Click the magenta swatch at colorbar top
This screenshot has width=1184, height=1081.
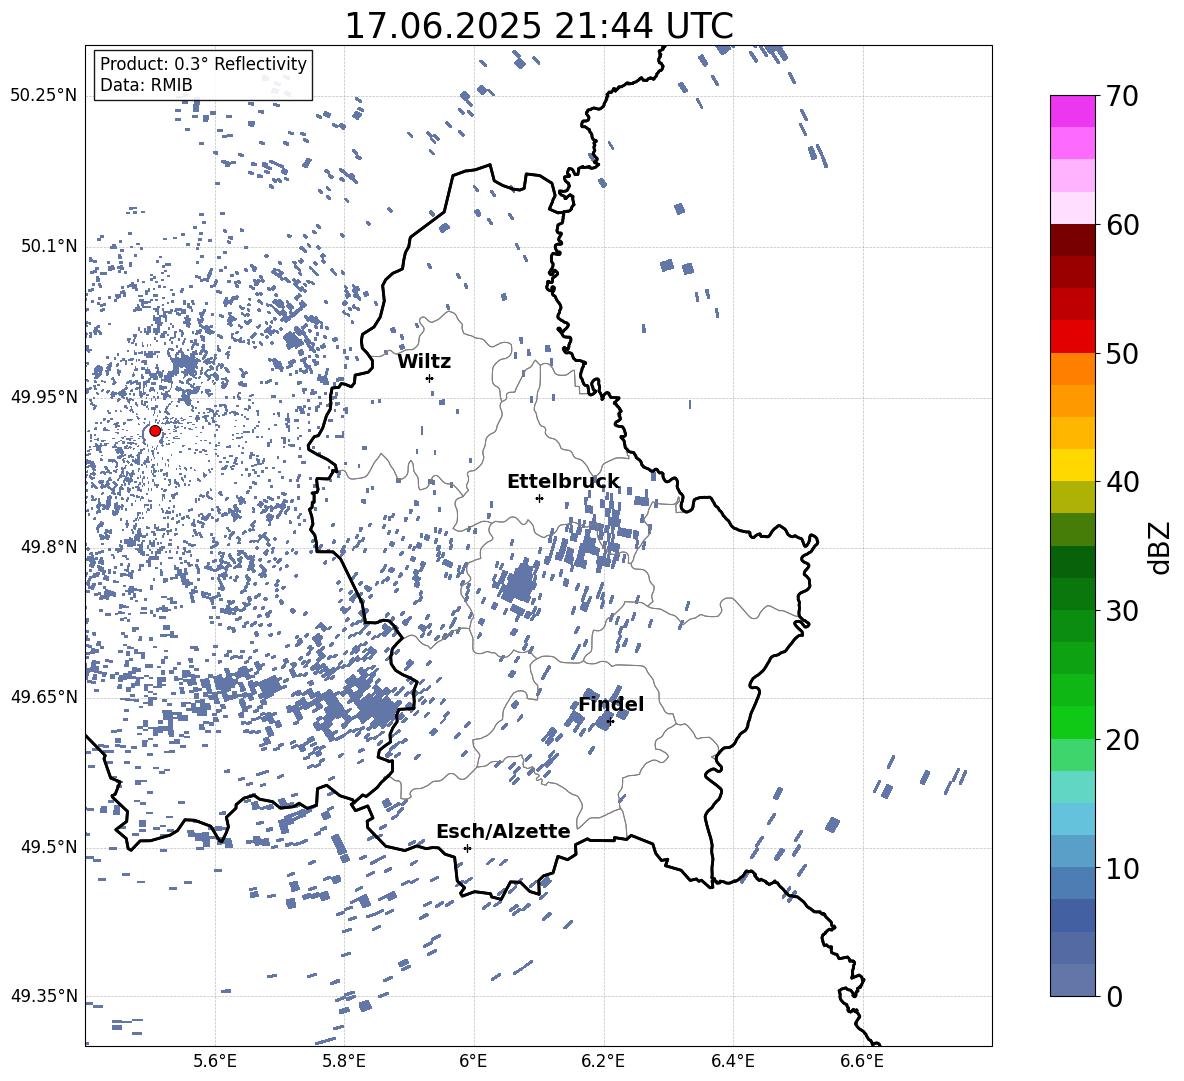click(x=1072, y=112)
